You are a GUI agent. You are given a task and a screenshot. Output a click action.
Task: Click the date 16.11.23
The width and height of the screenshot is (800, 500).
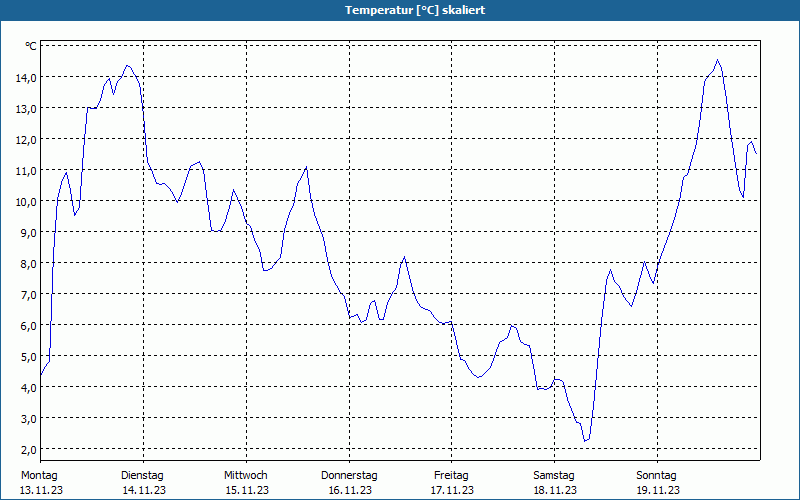pos(350,490)
